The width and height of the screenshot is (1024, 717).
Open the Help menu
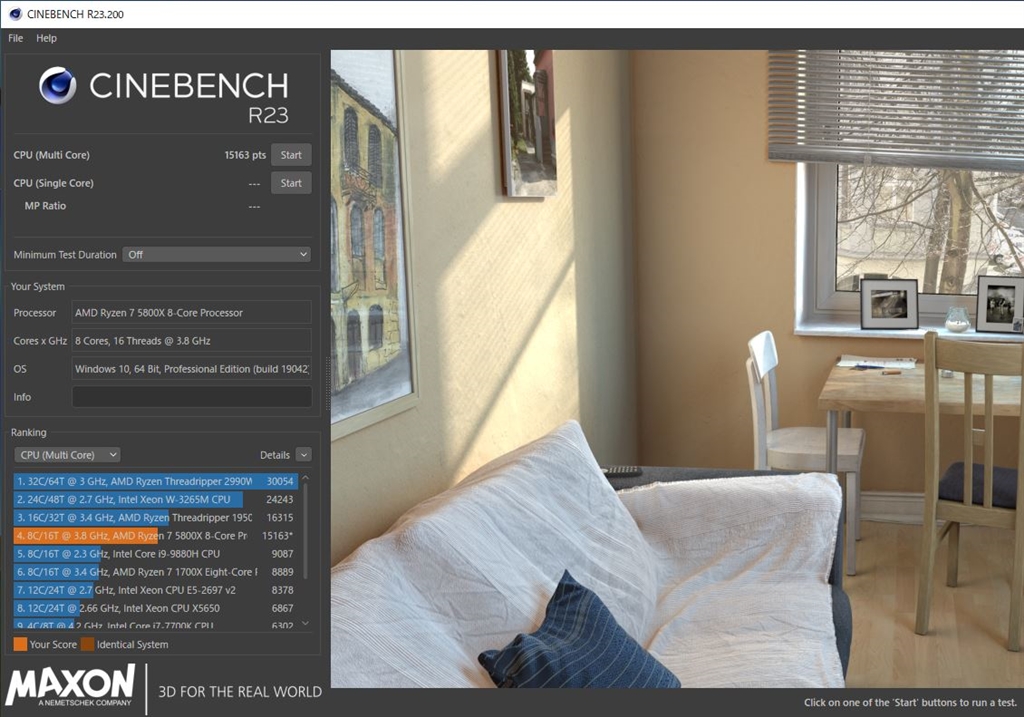coord(46,38)
